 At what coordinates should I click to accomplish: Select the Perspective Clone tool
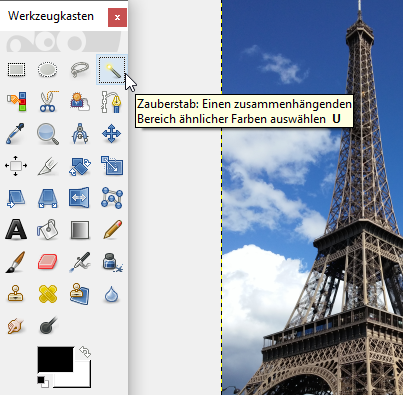[x=79, y=294]
